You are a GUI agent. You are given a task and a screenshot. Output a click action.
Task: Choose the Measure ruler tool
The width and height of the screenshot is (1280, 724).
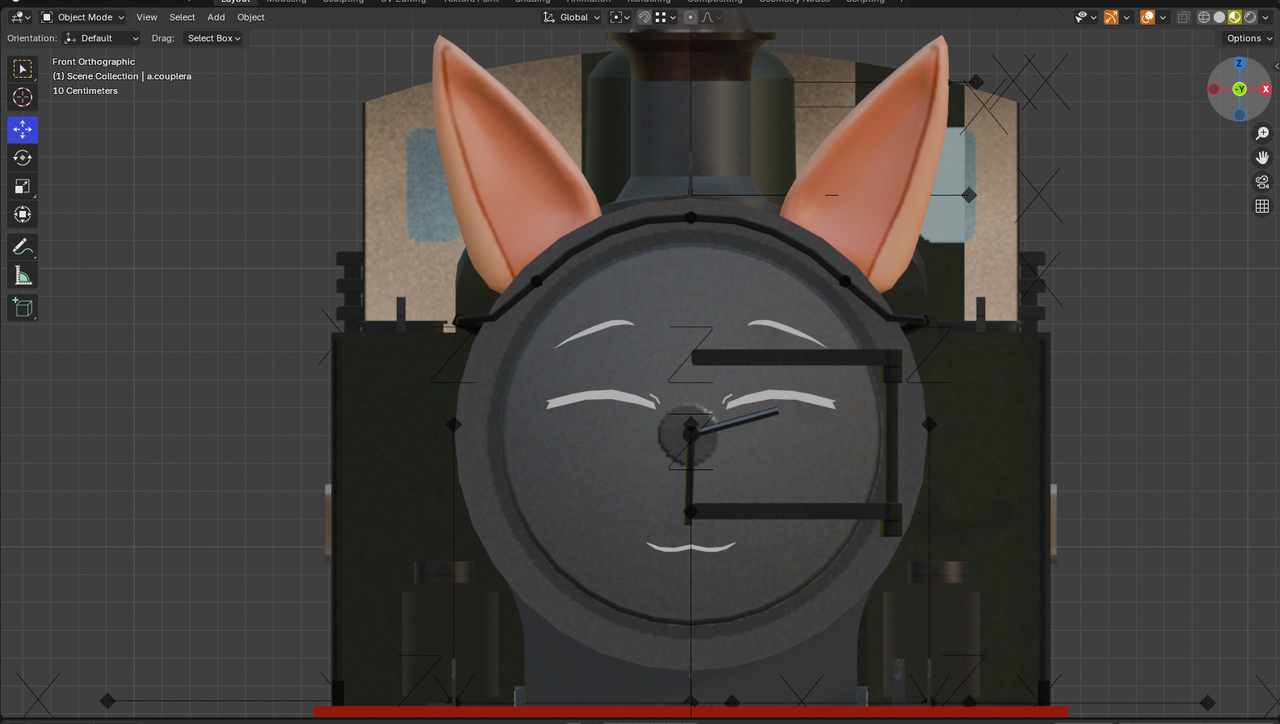[x=22, y=275]
